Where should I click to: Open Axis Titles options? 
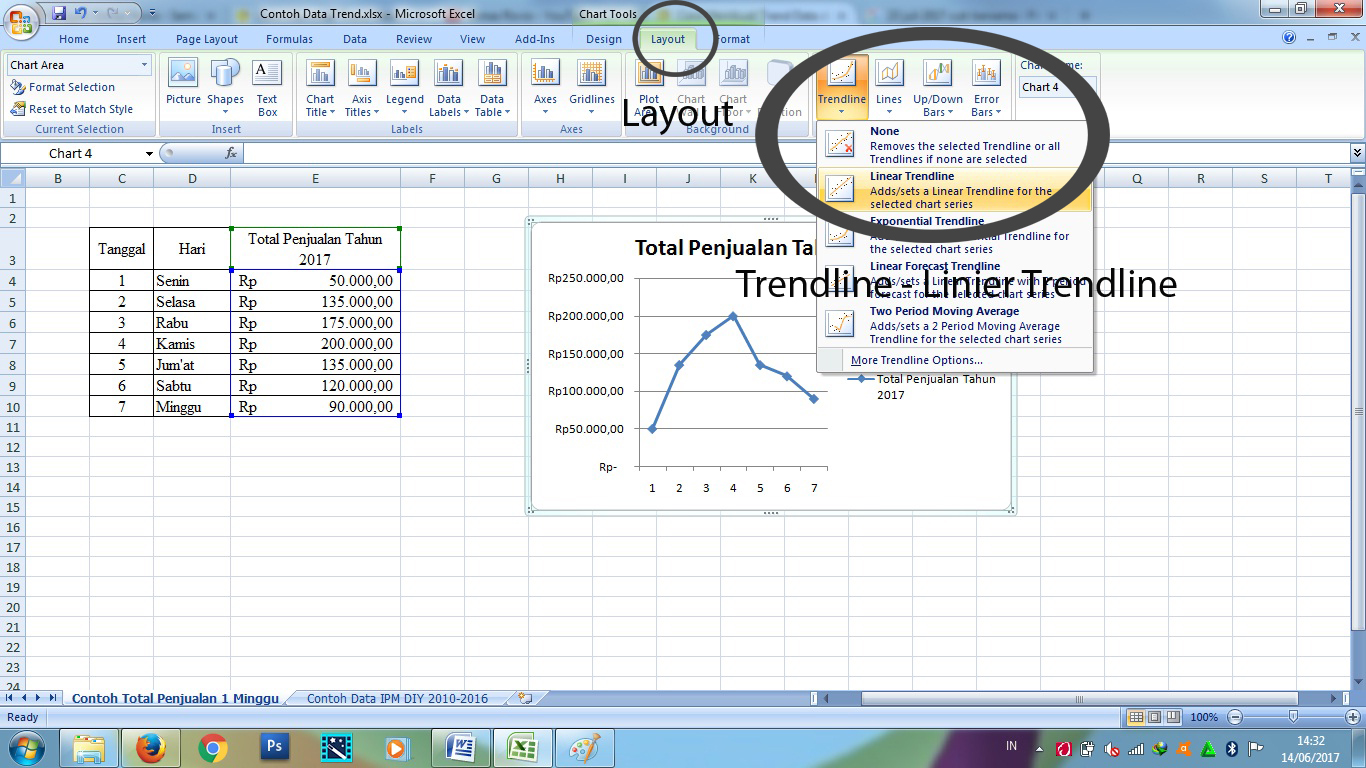coord(362,88)
